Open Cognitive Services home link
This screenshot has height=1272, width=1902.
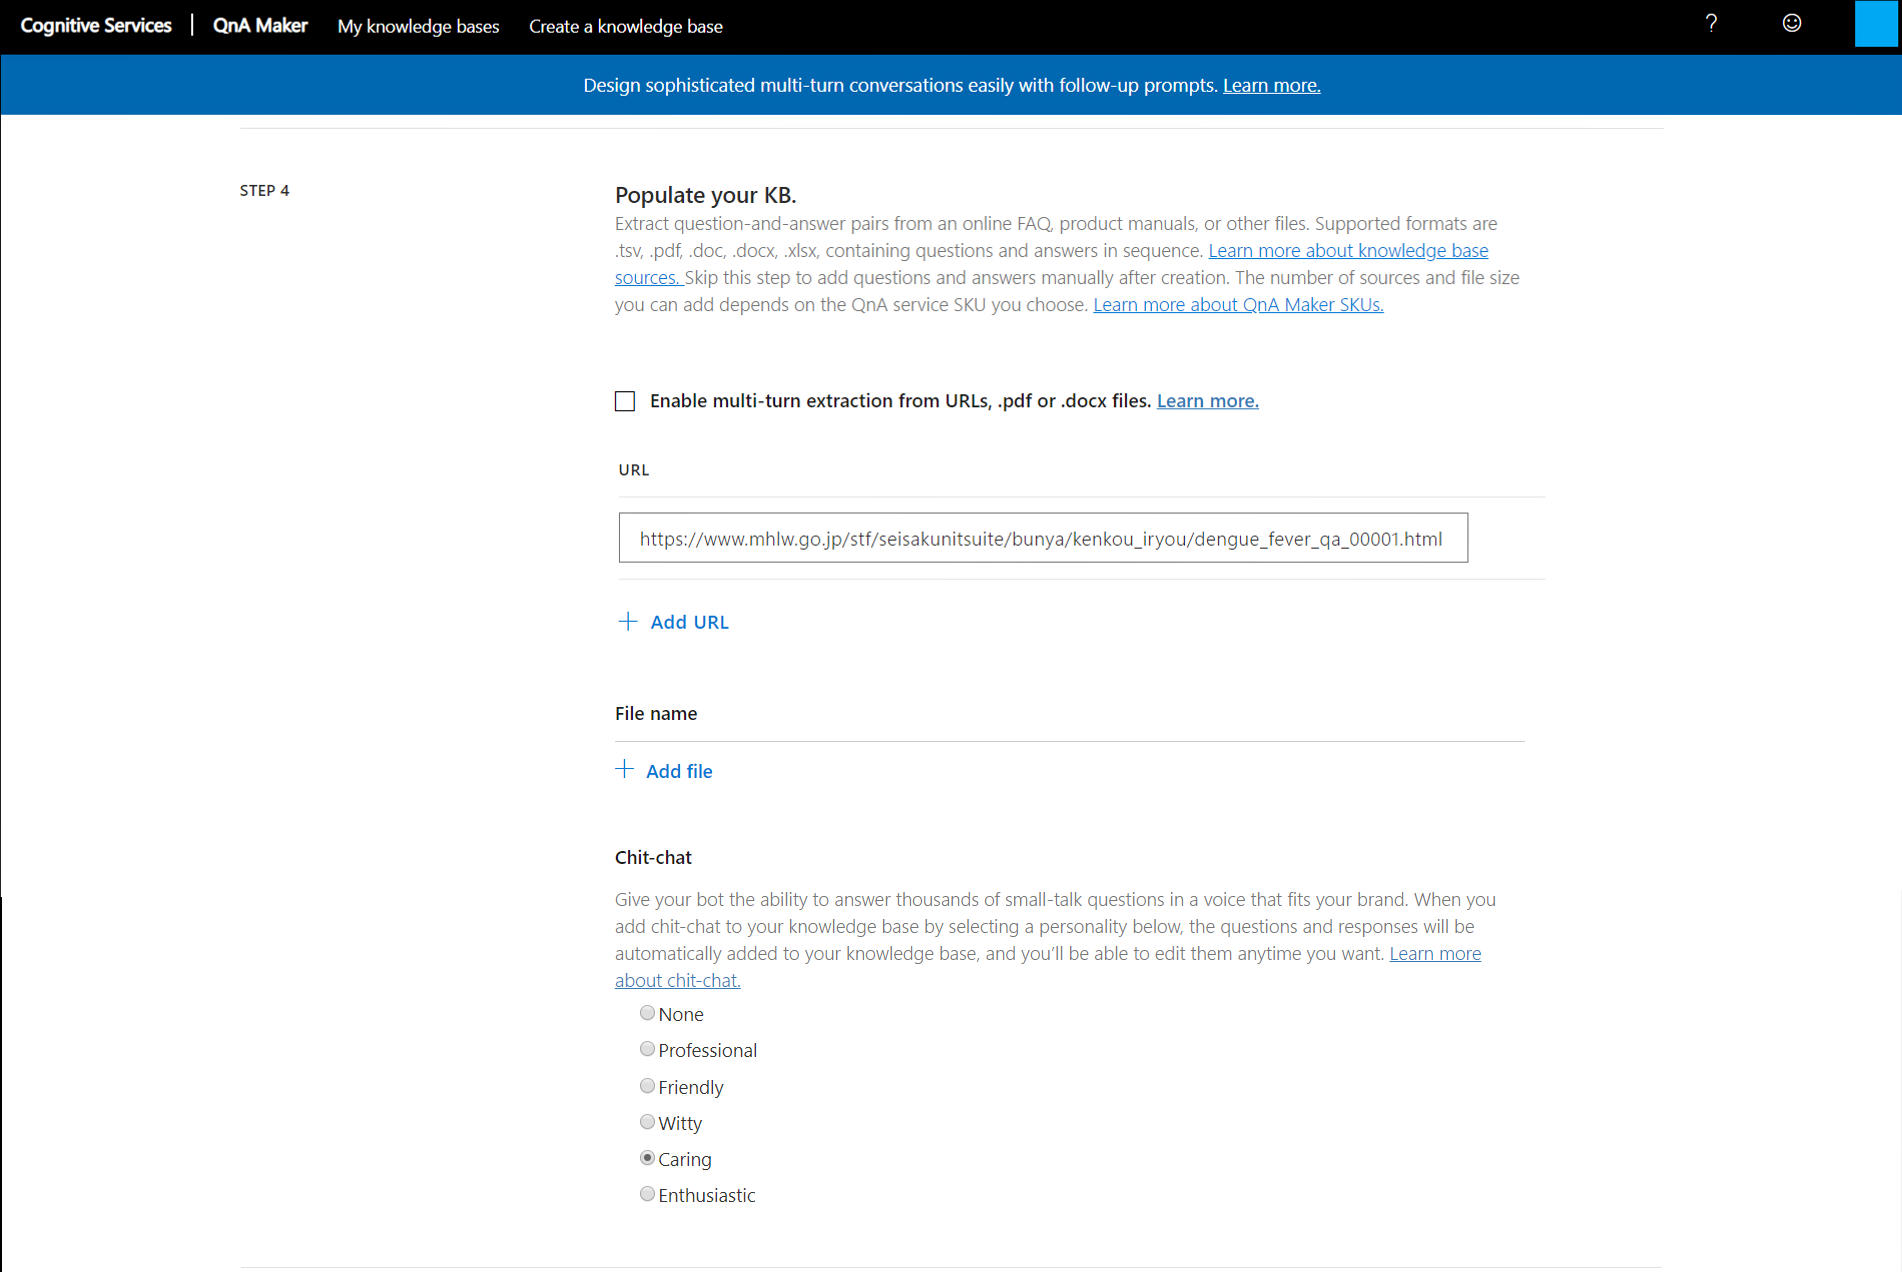pyautogui.click(x=96, y=26)
